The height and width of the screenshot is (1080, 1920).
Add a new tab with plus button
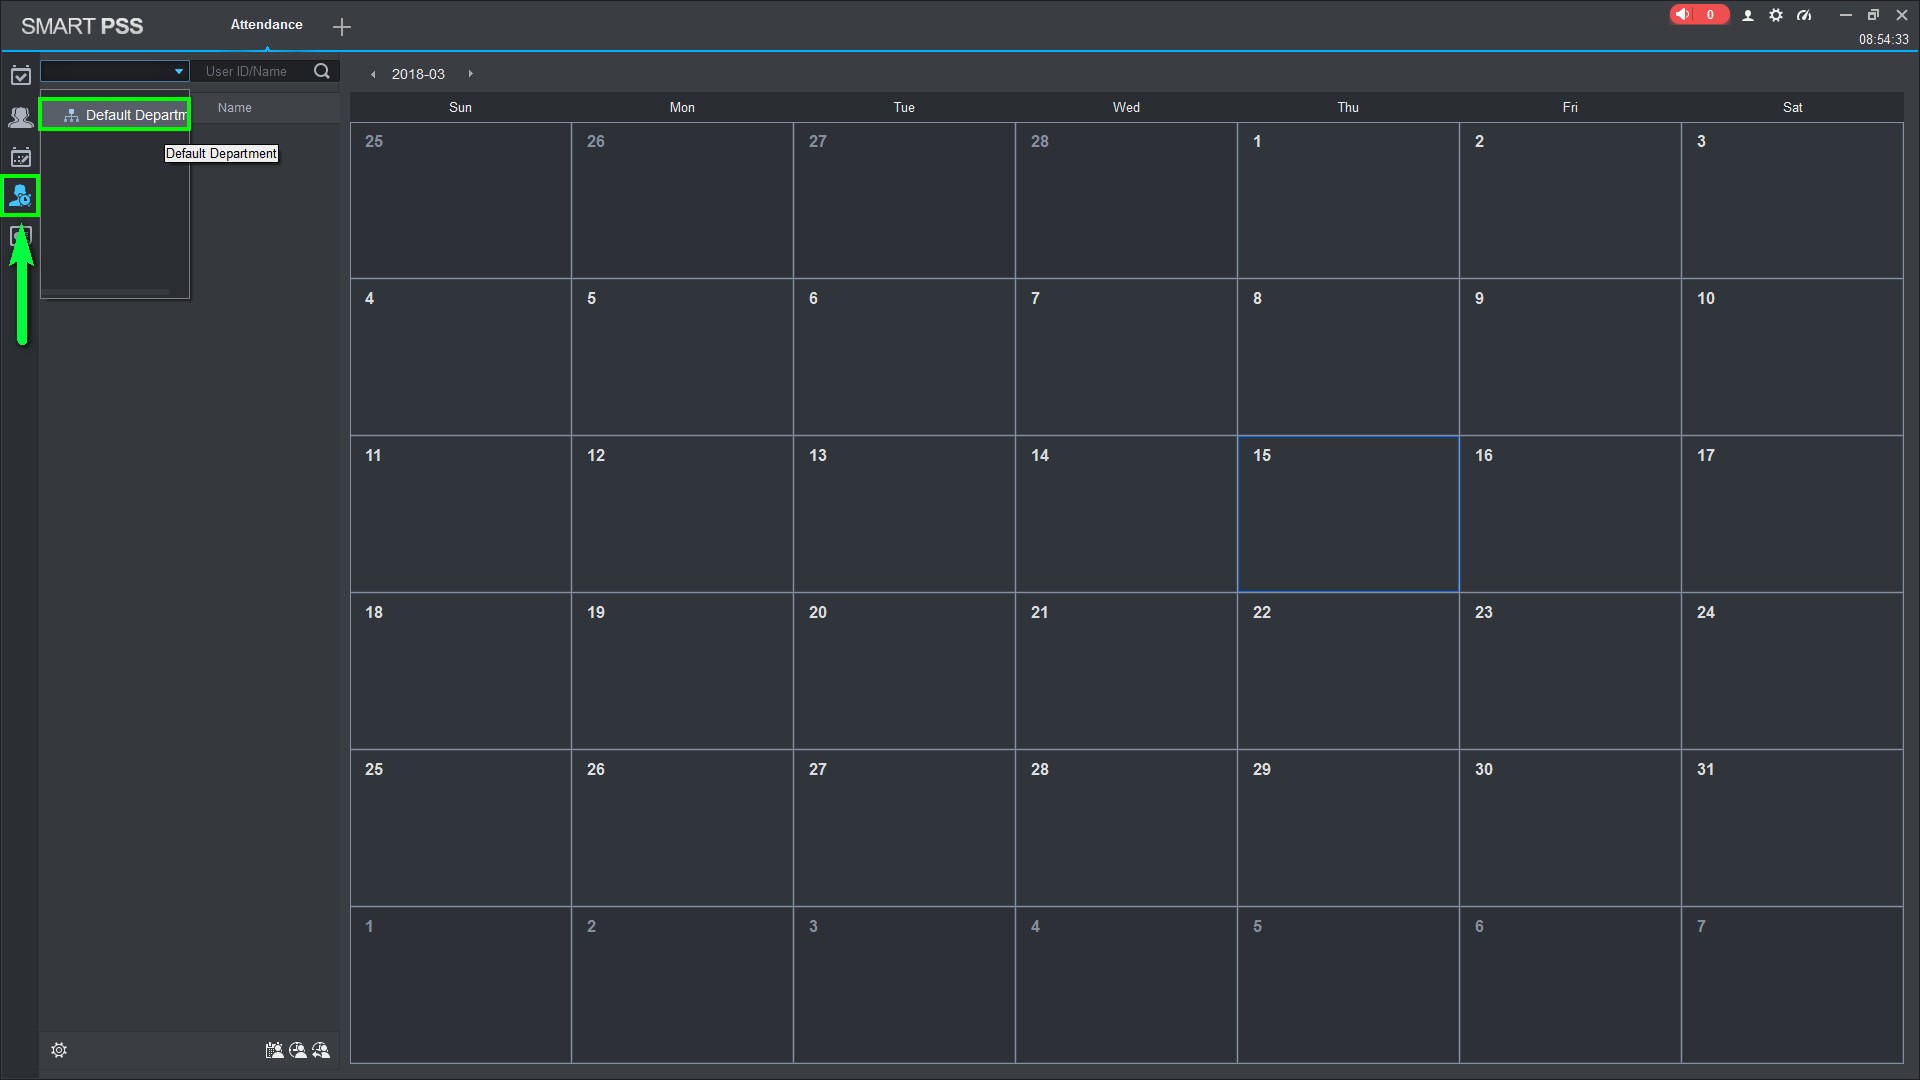point(342,27)
